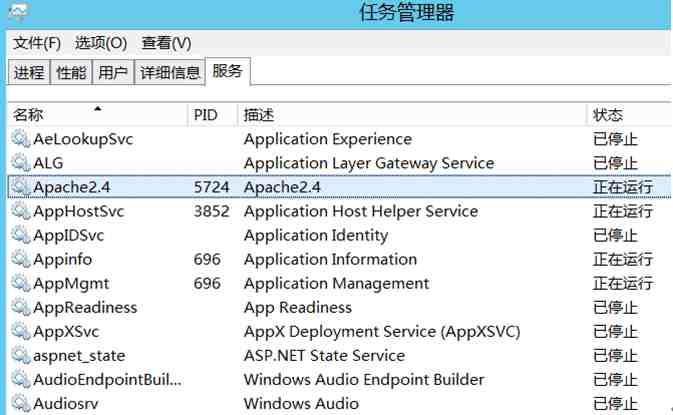The height and width of the screenshot is (415, 673).
Task: Click PID 696 in the Appinfo row
Action: [x=207, y=259]
